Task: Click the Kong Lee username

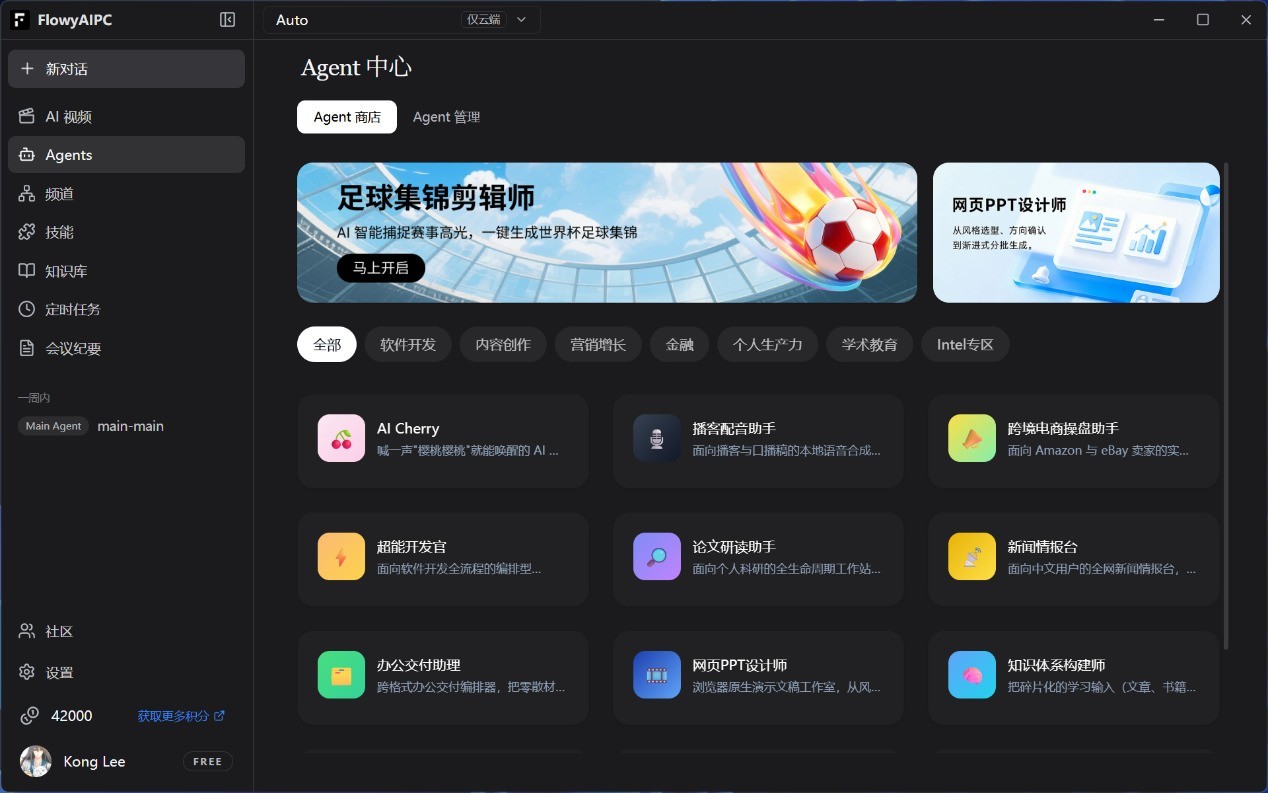Action: pyautogui.click(x=94, y=761)
